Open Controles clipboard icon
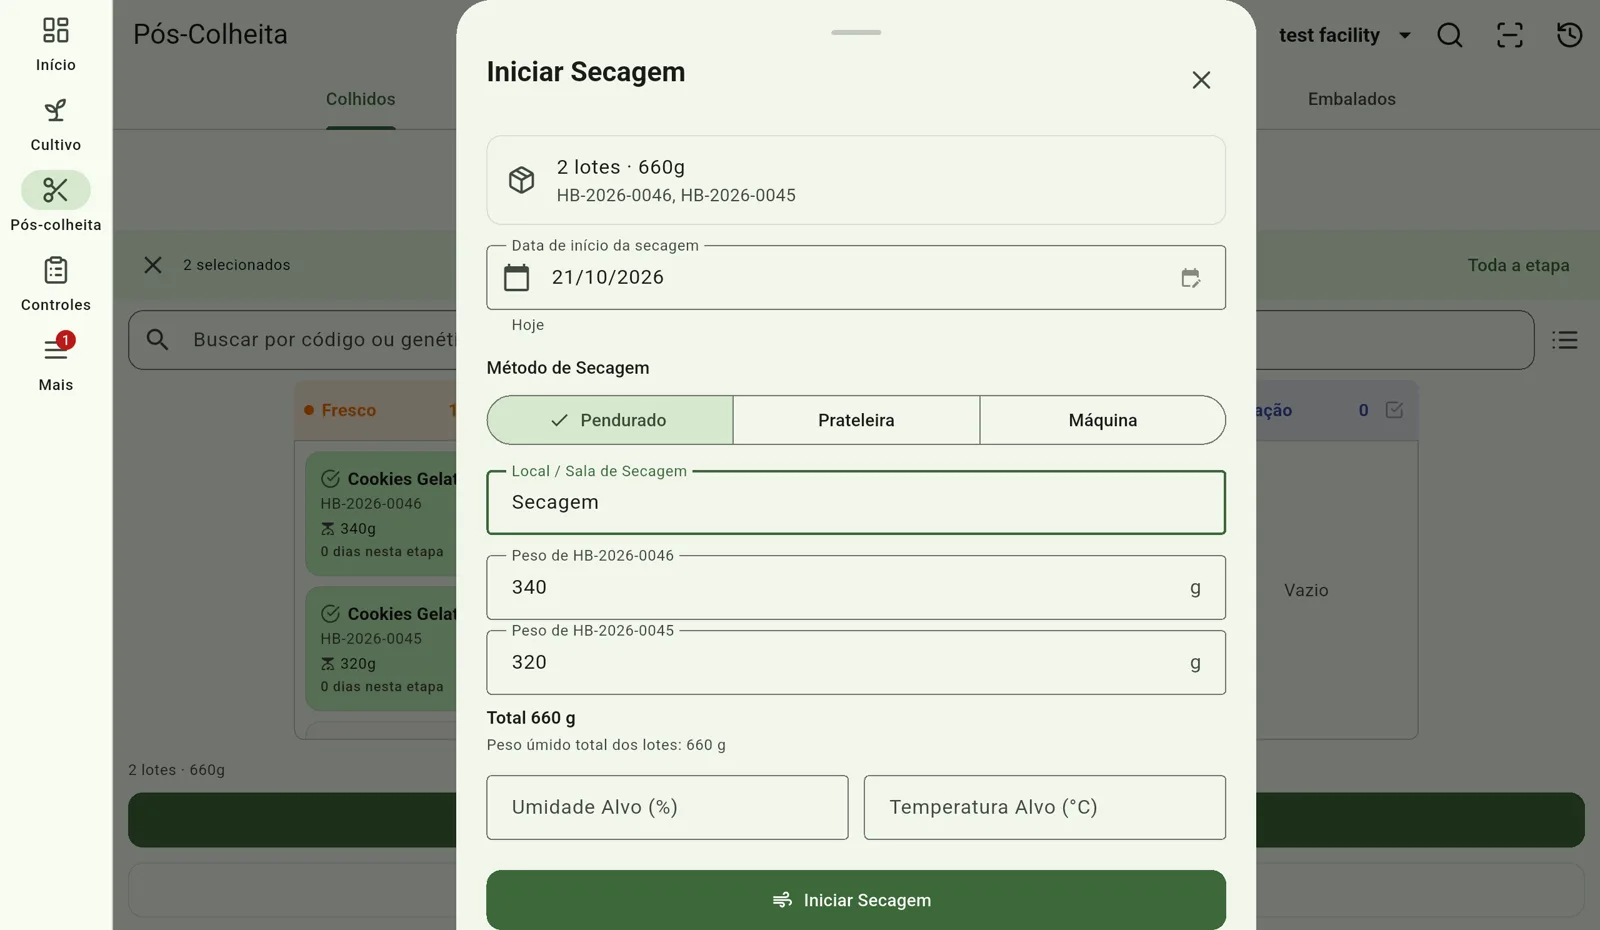1600x930 pixels. (x=56, y=270)
